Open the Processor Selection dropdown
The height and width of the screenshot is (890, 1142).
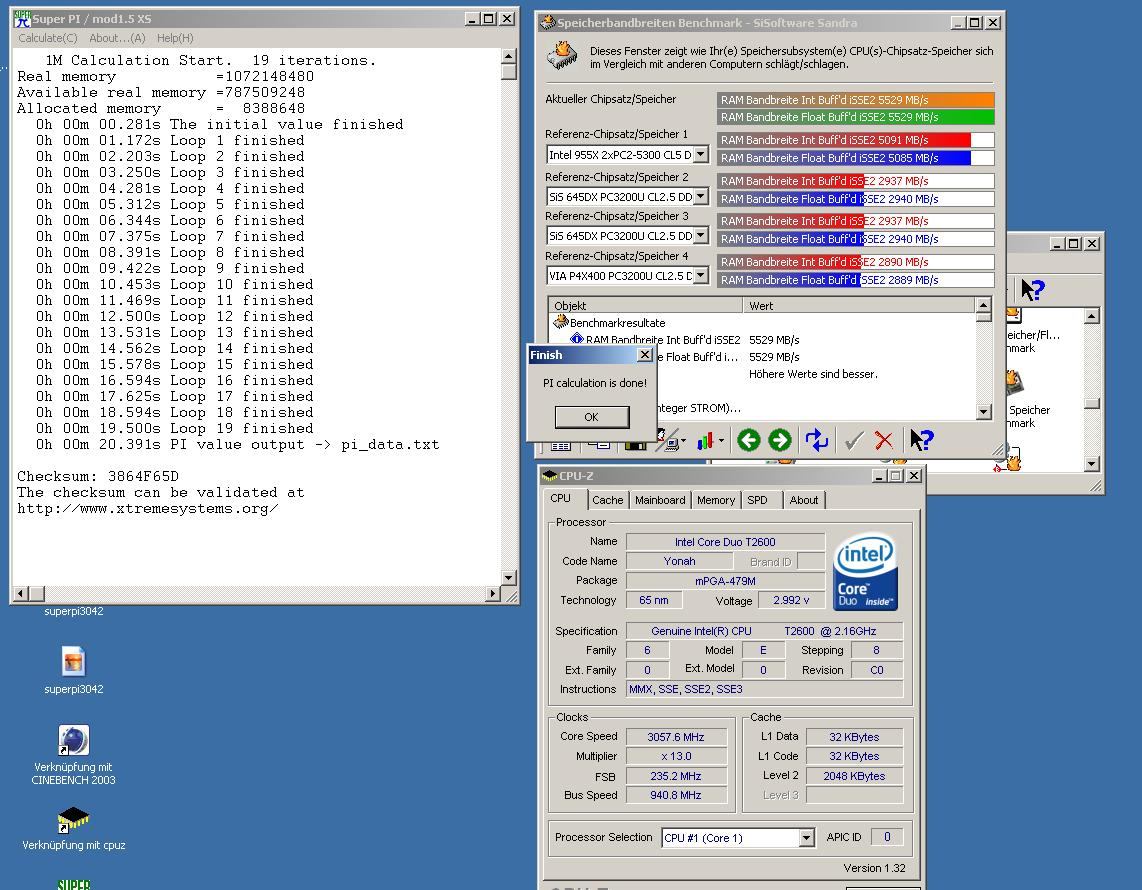806,838
